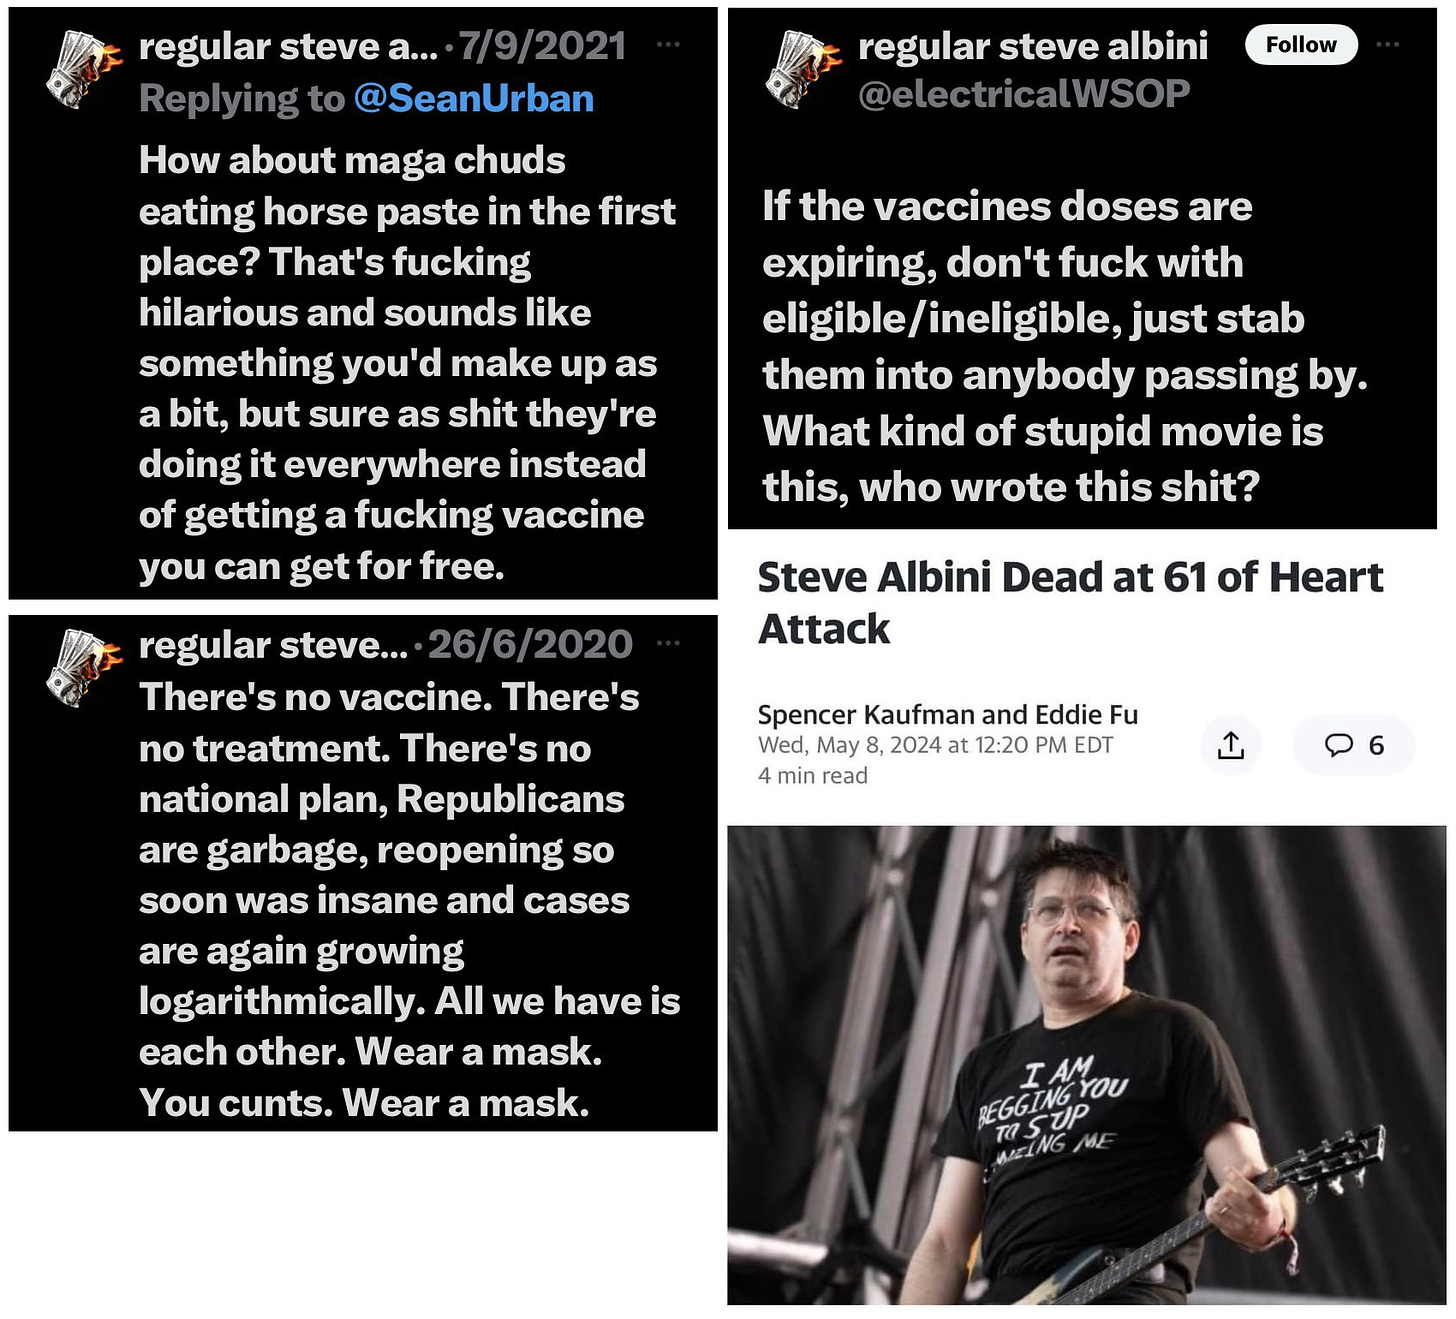Viewport: 1456px width, 1319px height.
Task: Open more options beside the Follow button
Action: tap(1388, 45)
